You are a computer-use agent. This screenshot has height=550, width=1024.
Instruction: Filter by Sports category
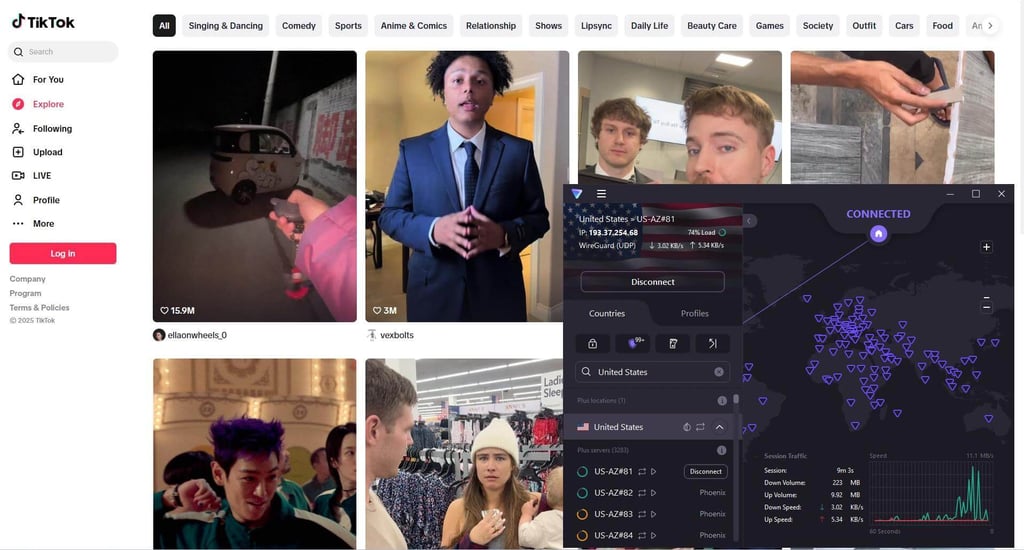coord(348,25)
